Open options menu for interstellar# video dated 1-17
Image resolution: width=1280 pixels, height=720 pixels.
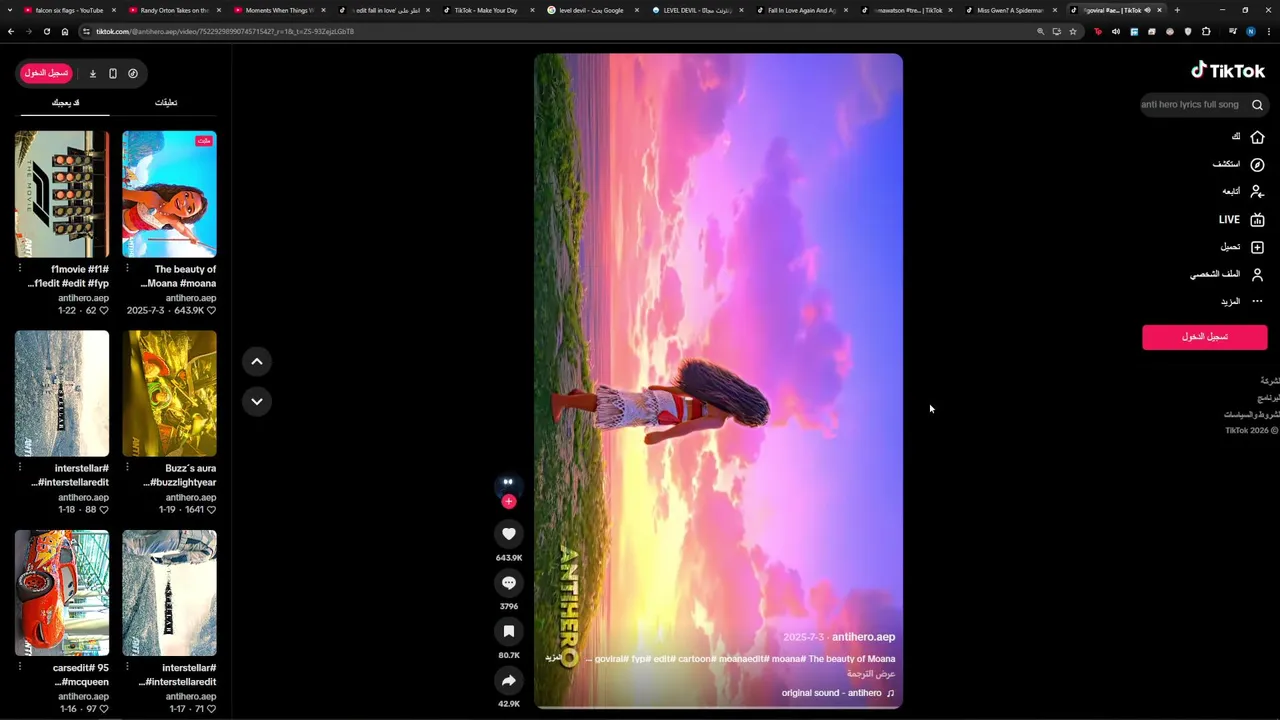(x=127, y=667)
